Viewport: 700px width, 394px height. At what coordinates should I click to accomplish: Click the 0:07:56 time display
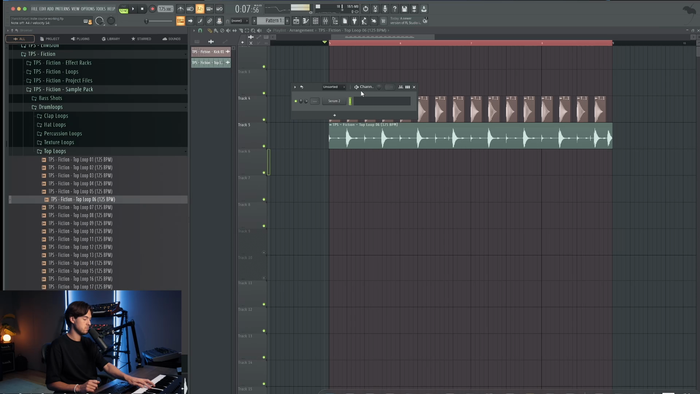[x=247, y=9]
